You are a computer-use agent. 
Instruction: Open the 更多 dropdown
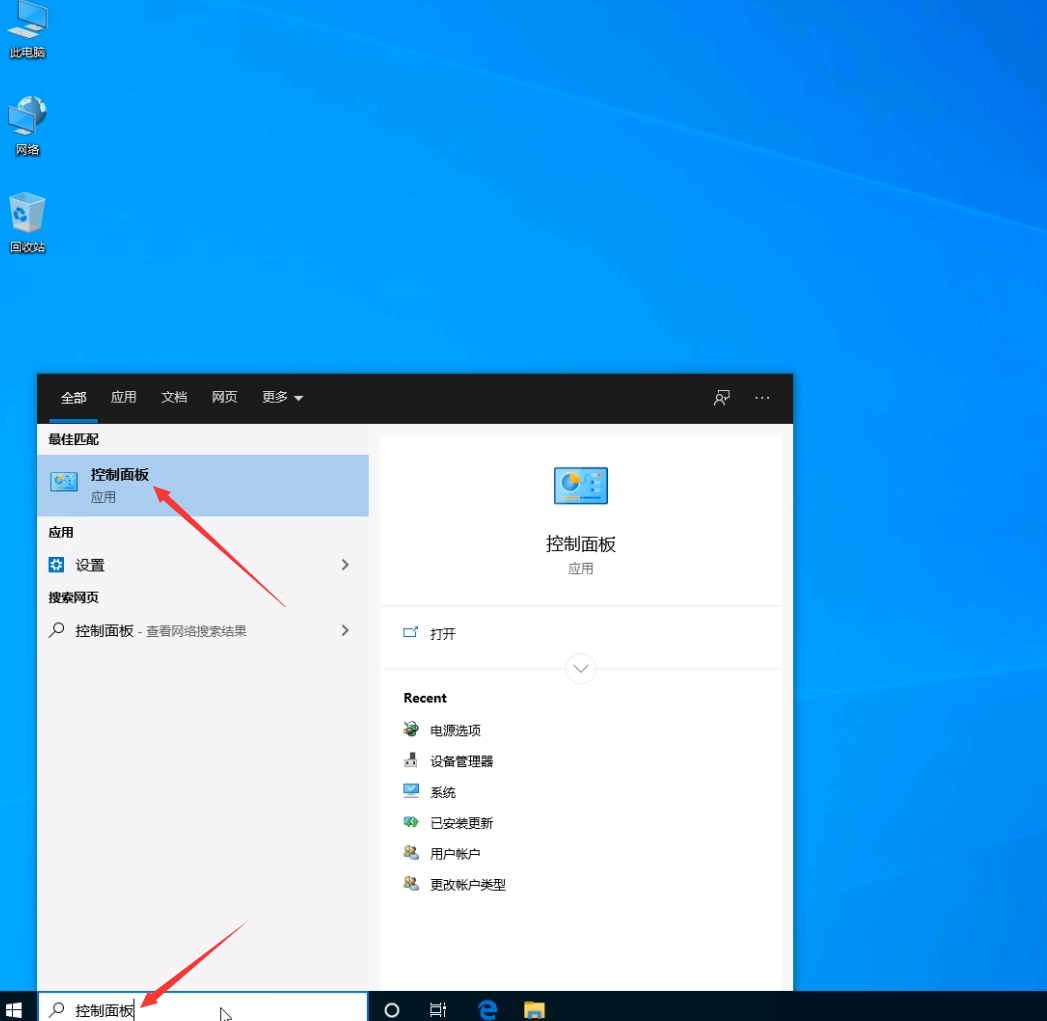pos(282,397)
